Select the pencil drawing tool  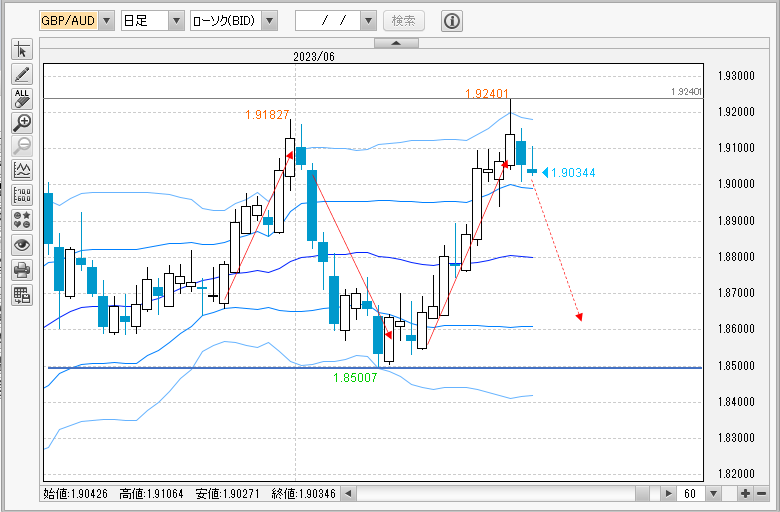click(22, 74)
